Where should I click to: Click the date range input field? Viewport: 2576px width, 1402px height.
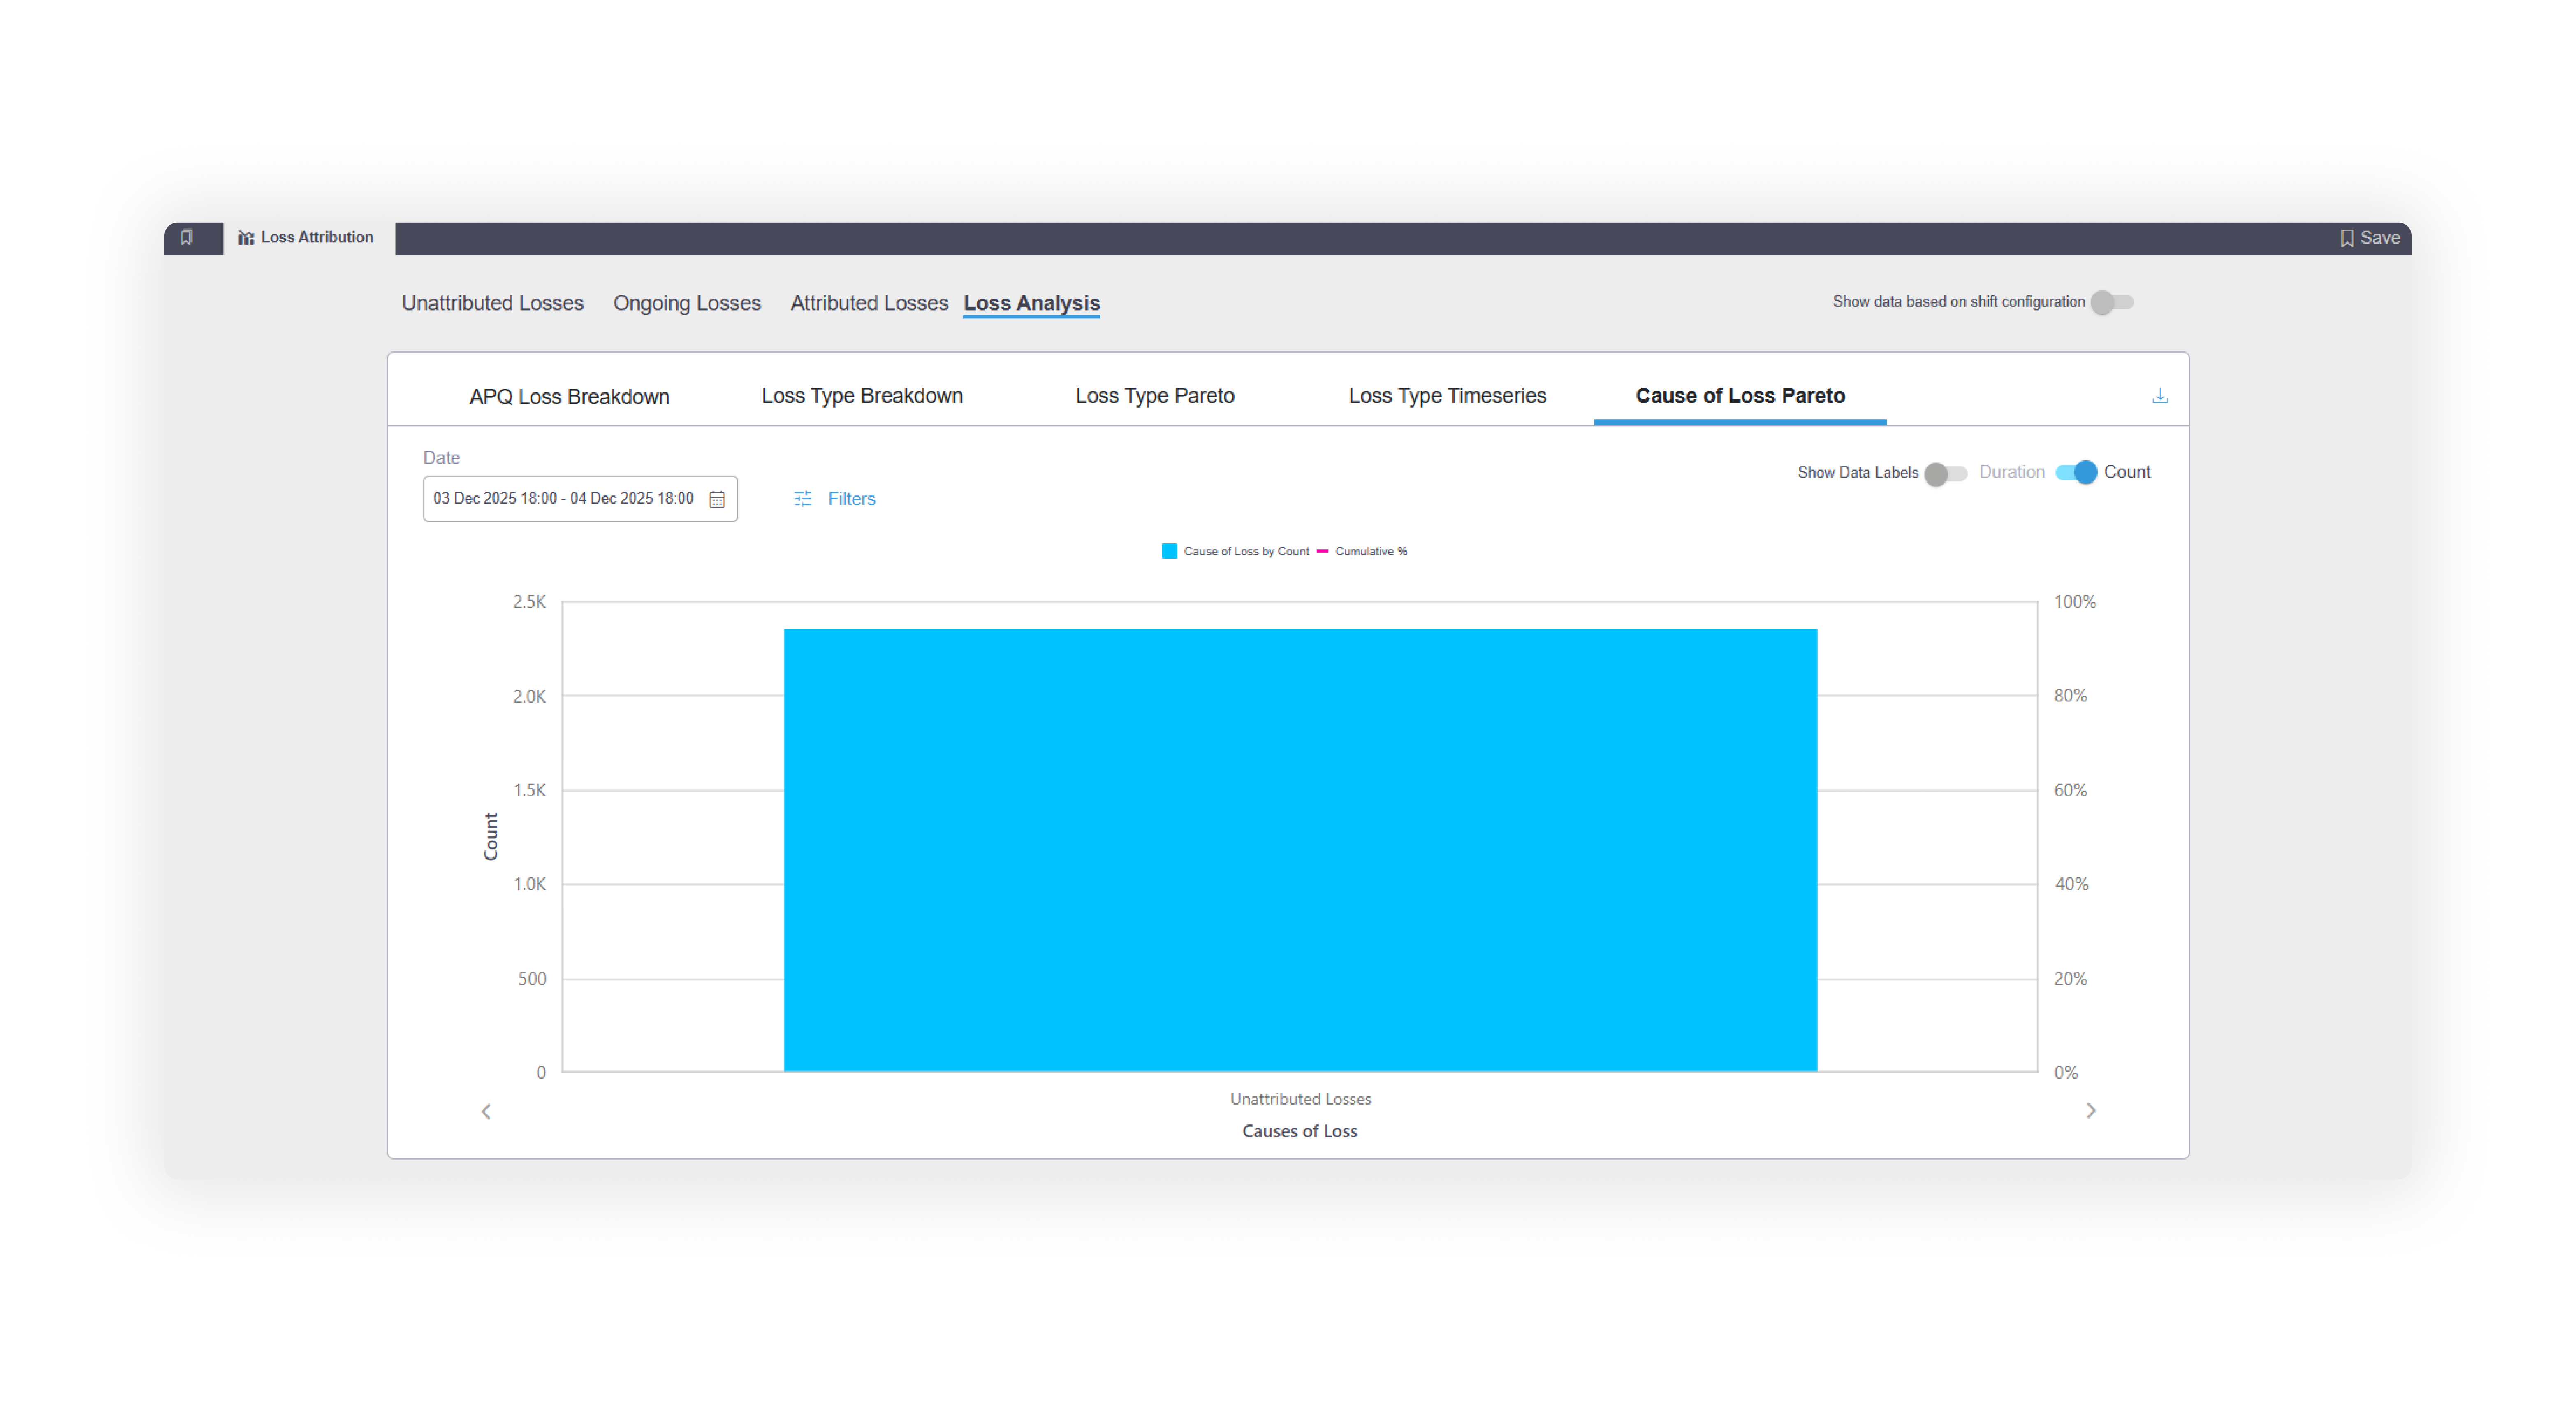pyautogui.click(x=563, y=499)
